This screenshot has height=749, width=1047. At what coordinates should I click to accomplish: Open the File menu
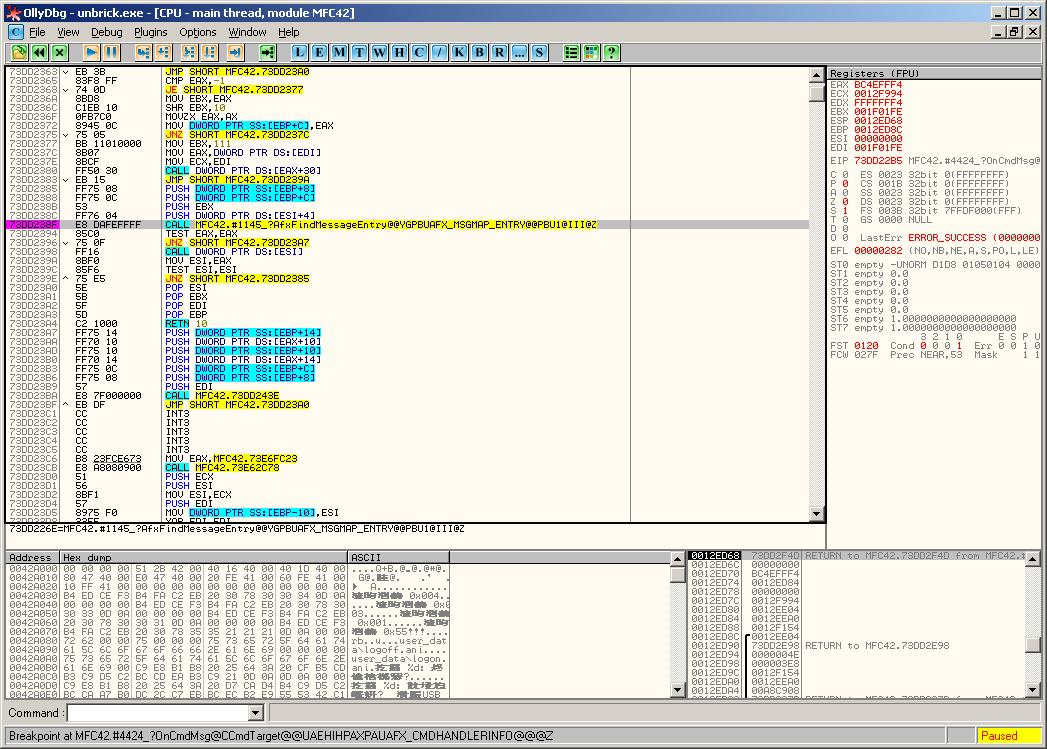pyautogui.click(x=37, y=31)
